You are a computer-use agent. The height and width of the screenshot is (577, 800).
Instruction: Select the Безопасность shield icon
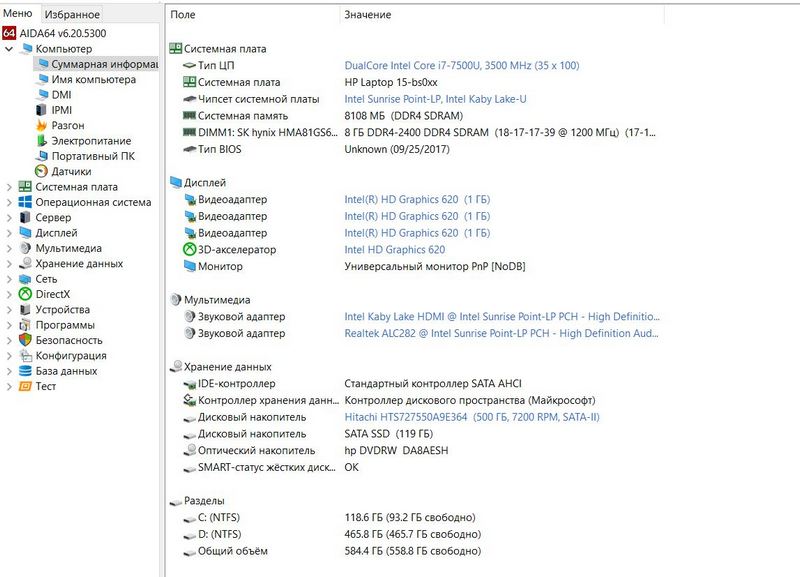[x=25, y=340]
